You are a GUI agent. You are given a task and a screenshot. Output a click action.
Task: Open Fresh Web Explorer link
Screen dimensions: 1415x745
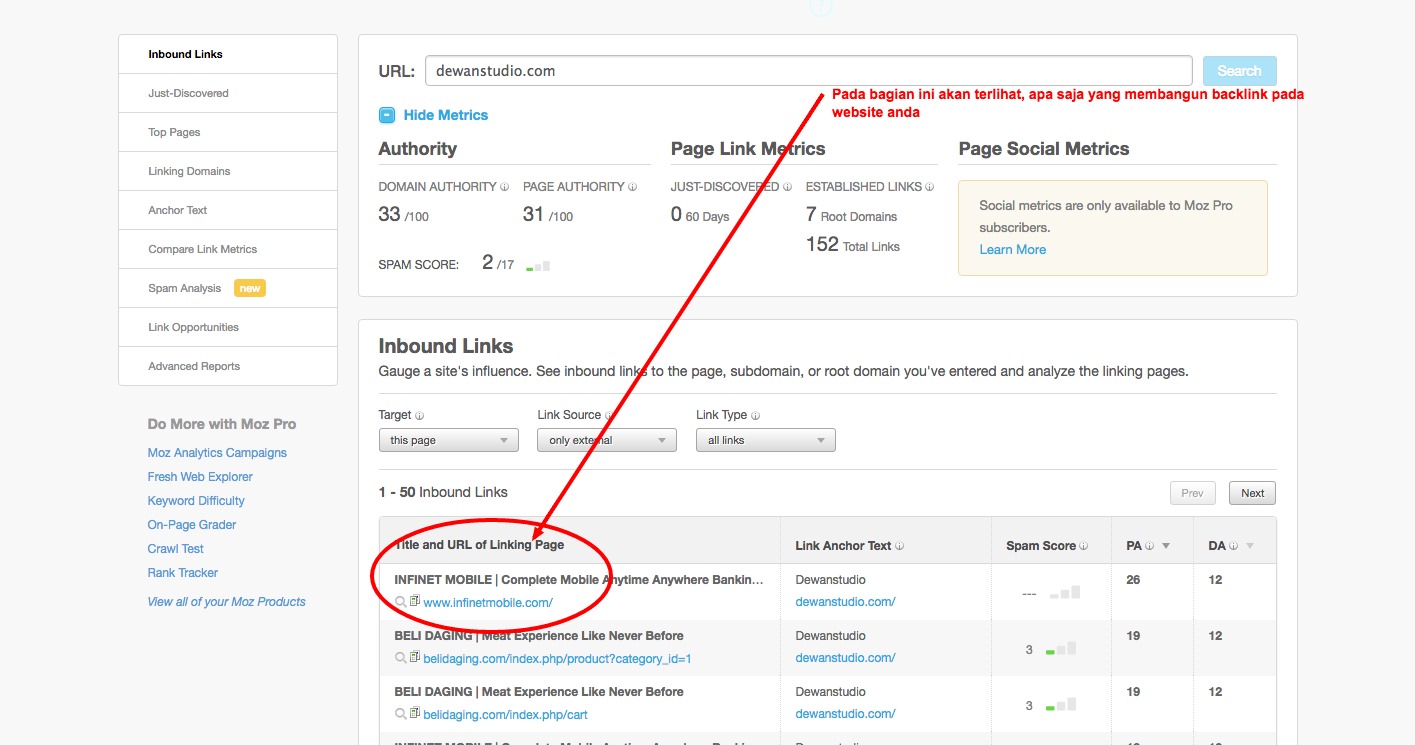(x=200, y=477)
